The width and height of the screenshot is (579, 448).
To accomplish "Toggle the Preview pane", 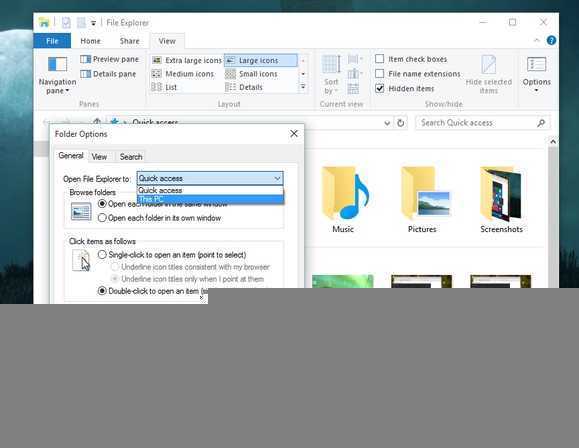I will click(109, 59).
